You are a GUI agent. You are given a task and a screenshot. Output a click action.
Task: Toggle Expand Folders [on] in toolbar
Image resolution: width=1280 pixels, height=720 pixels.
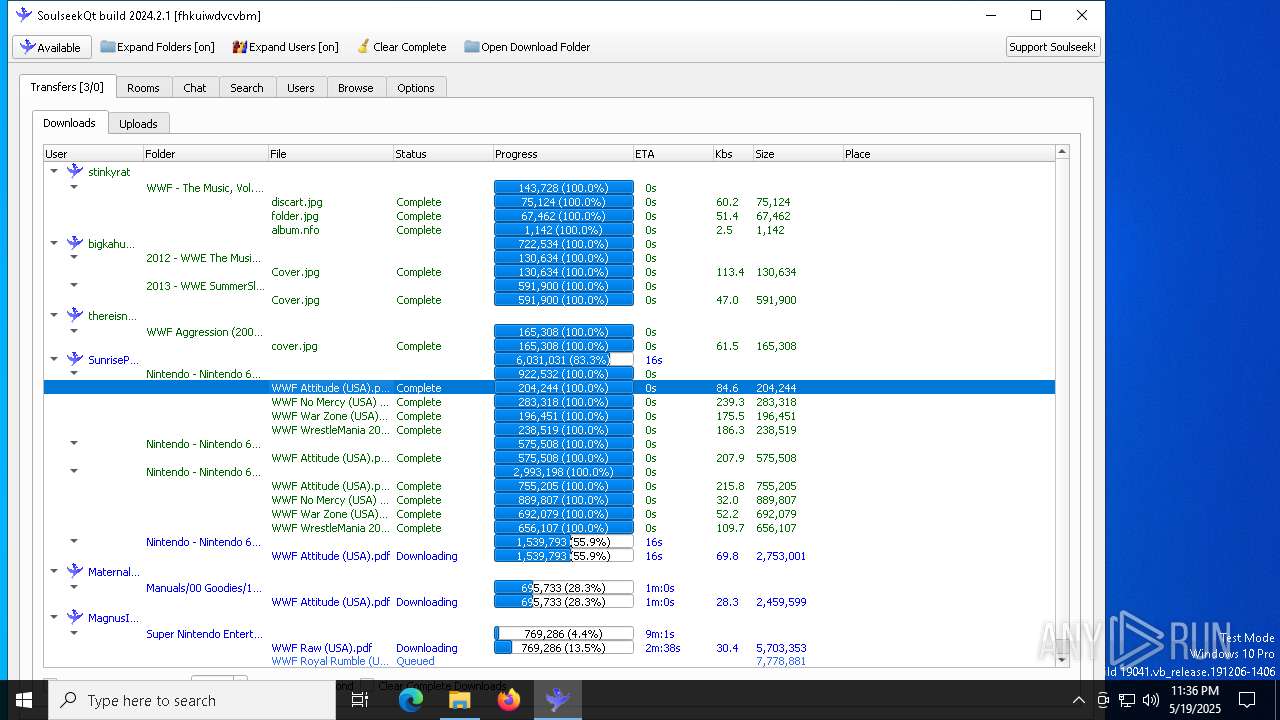[x=157, y=47]
